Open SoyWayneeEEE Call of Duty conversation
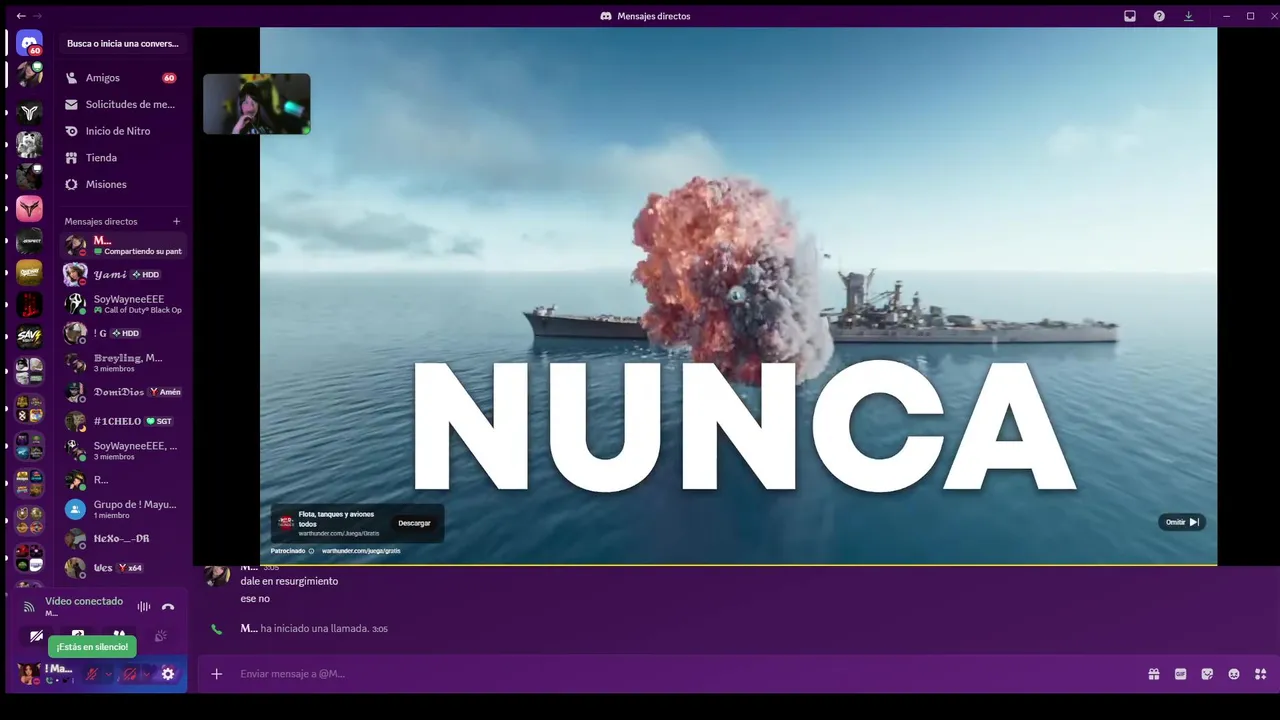Viewport: 1280px width, 720px height. point(122,304)
